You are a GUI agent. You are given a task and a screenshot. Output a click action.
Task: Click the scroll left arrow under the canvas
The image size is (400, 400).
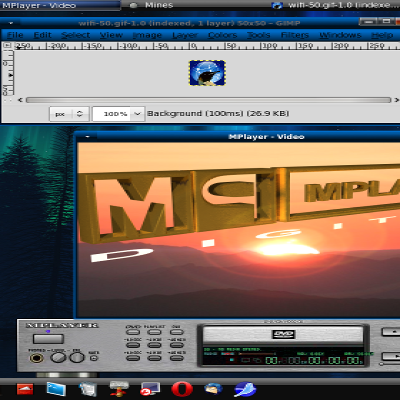pyautogui.click(x=20, y=100)
